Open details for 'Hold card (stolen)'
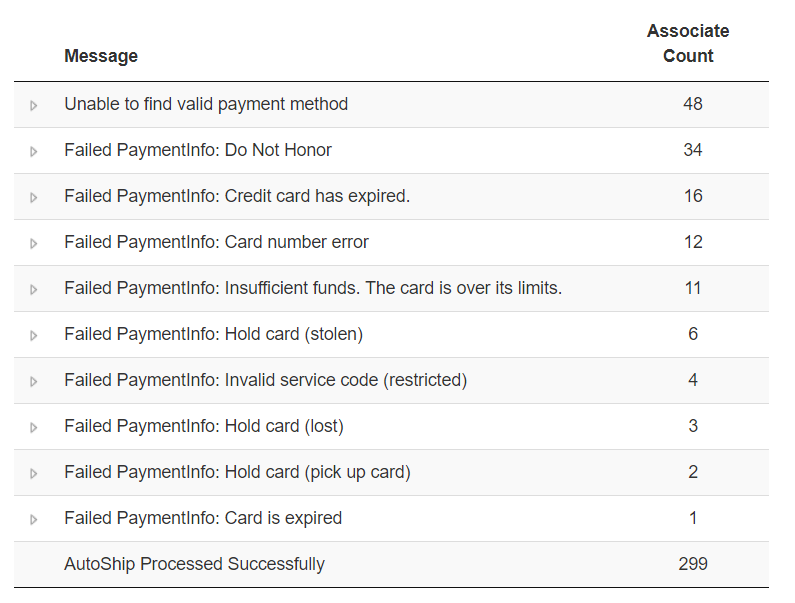The width and height of the screenshot is (795, 603). pyautogui.click(x=33, y=335)
